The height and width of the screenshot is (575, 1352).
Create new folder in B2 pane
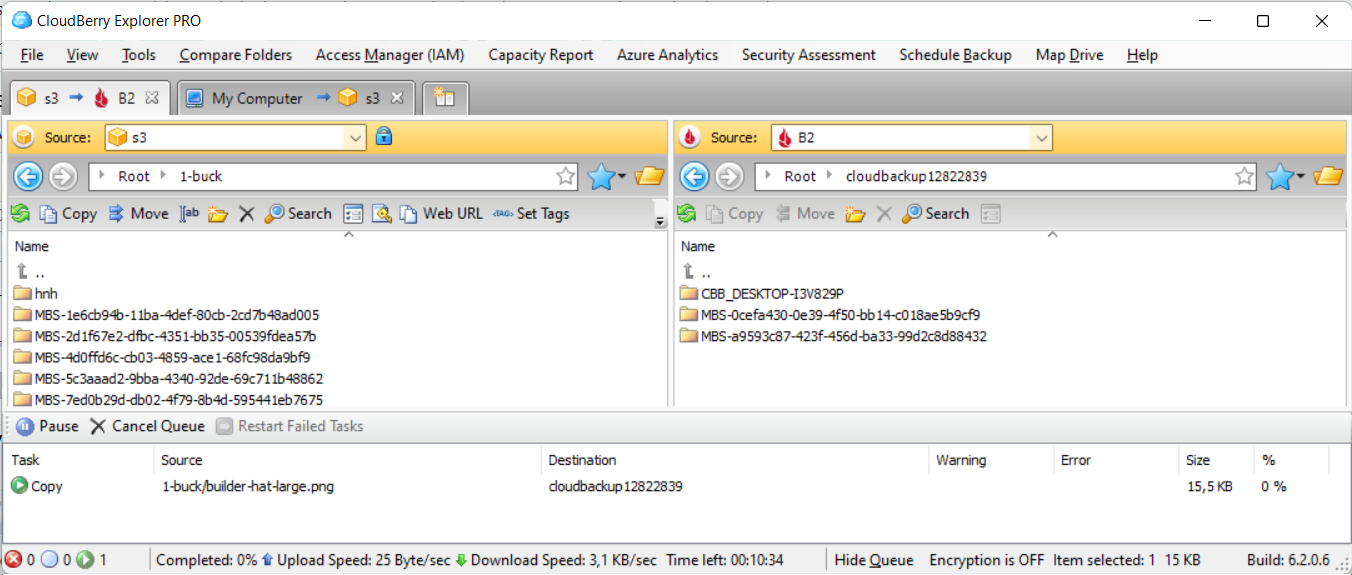pyautogui.click(x=855, y=213)
